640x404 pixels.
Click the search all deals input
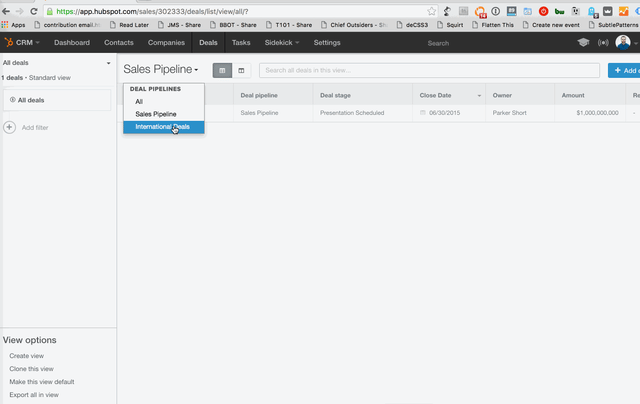pos(429,70)
